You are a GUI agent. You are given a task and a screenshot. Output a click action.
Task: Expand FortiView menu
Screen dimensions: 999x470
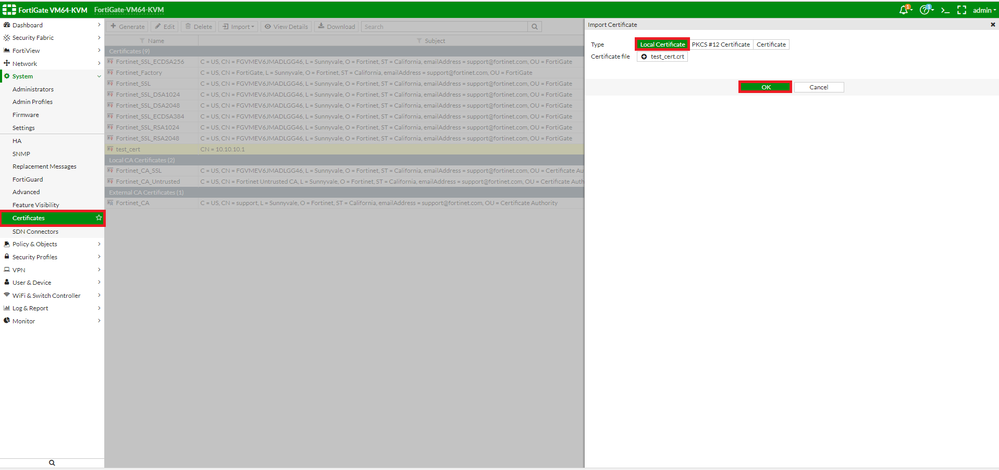52,50
